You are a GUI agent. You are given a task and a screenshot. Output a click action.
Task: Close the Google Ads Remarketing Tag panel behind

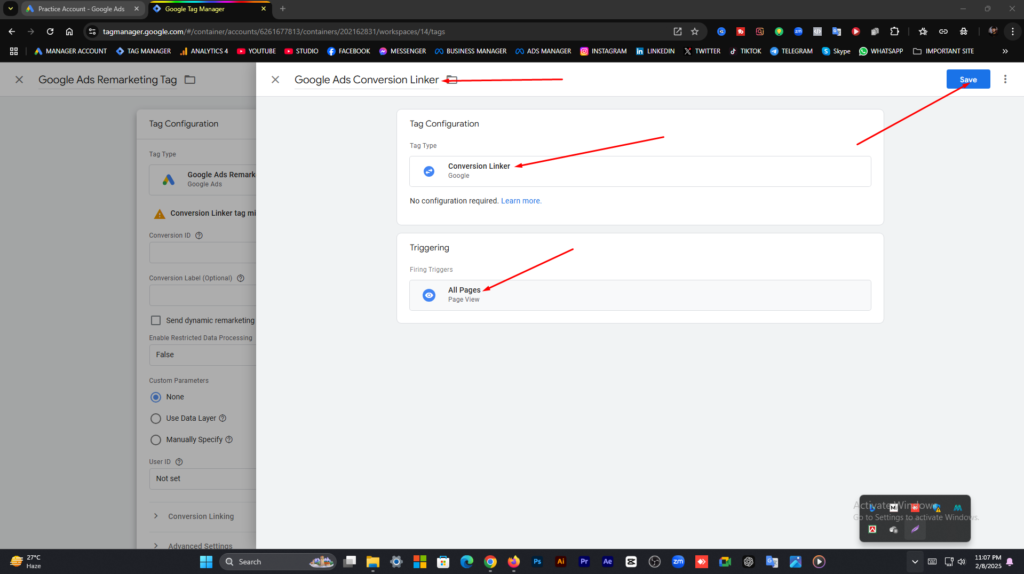(19, 80)
